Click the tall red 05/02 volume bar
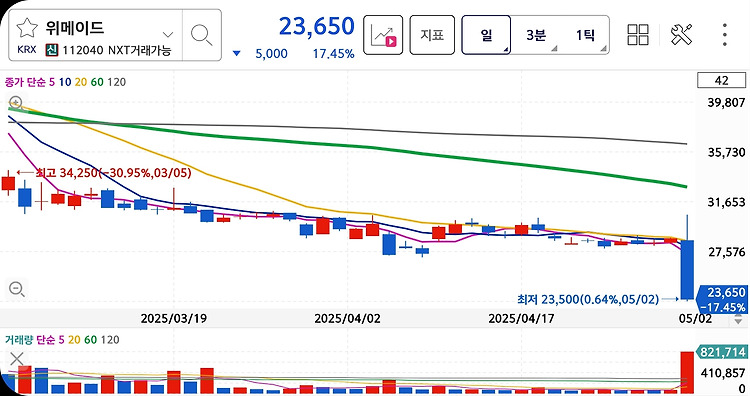Image resolution: width=750 pixels, height=396 pixels. click(687, 373)
